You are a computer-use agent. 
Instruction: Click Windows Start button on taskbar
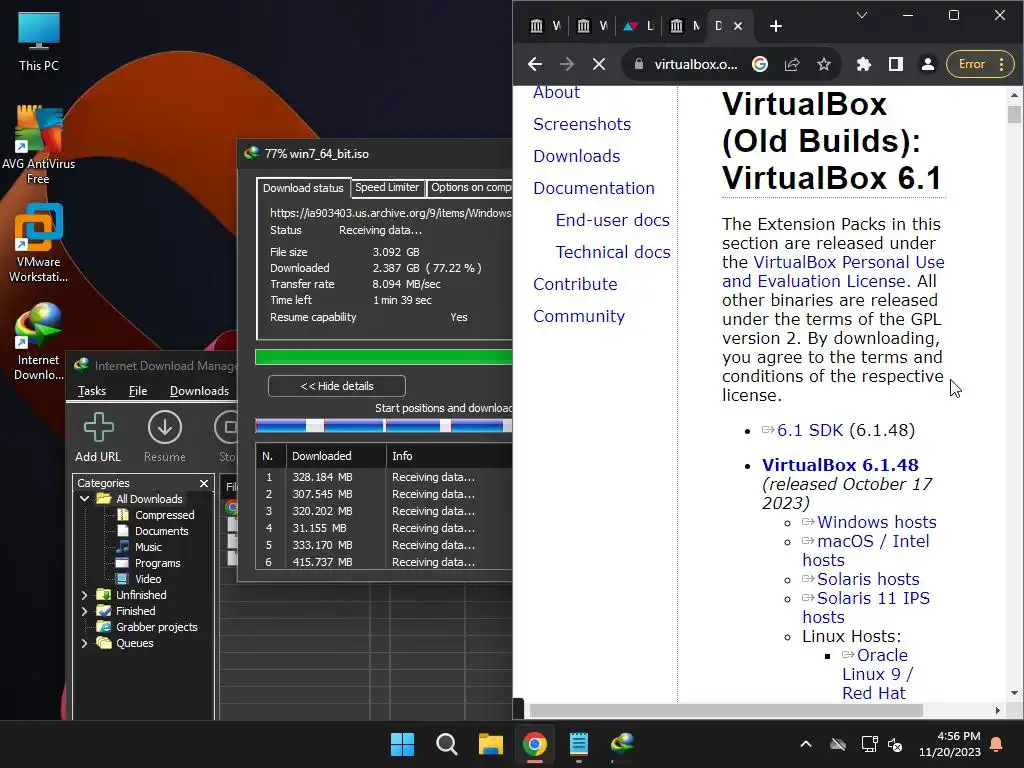[x=402, y=744]
